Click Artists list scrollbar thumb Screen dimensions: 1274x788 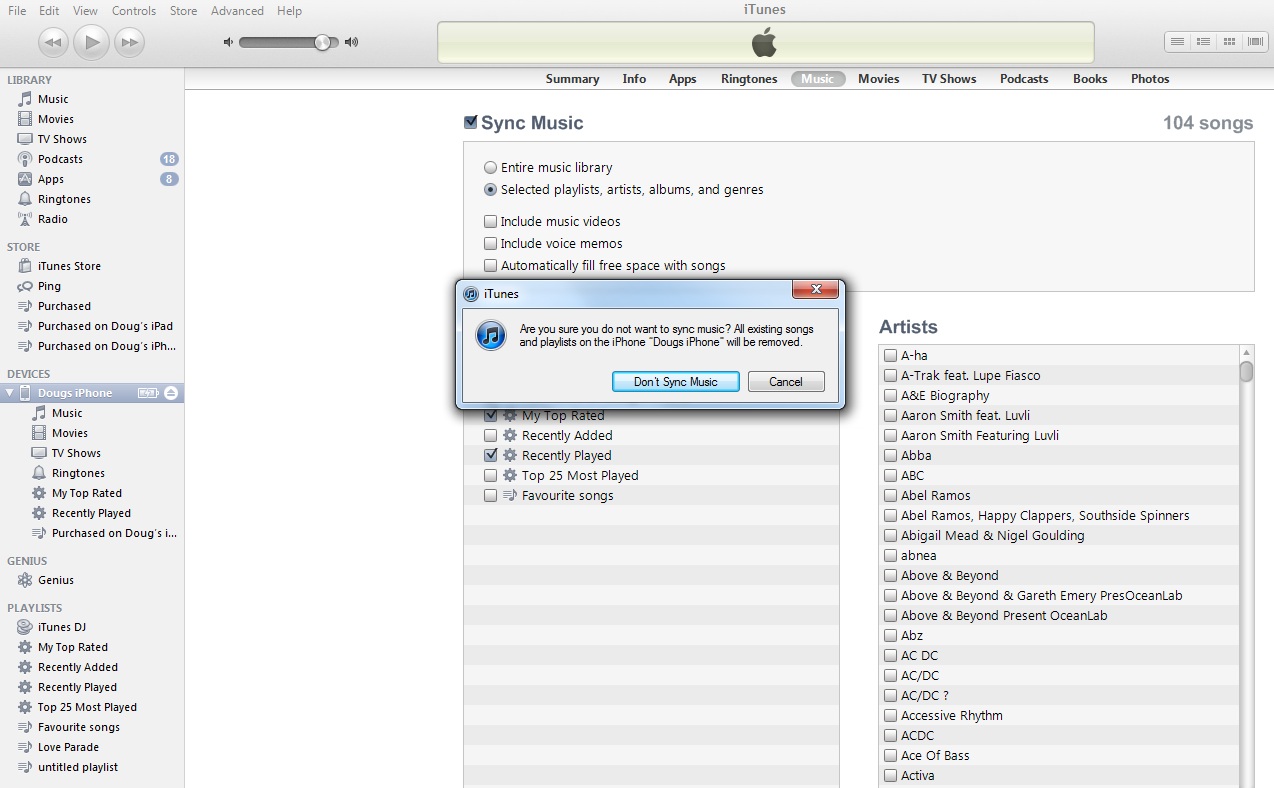click(x=1246, y=371)
